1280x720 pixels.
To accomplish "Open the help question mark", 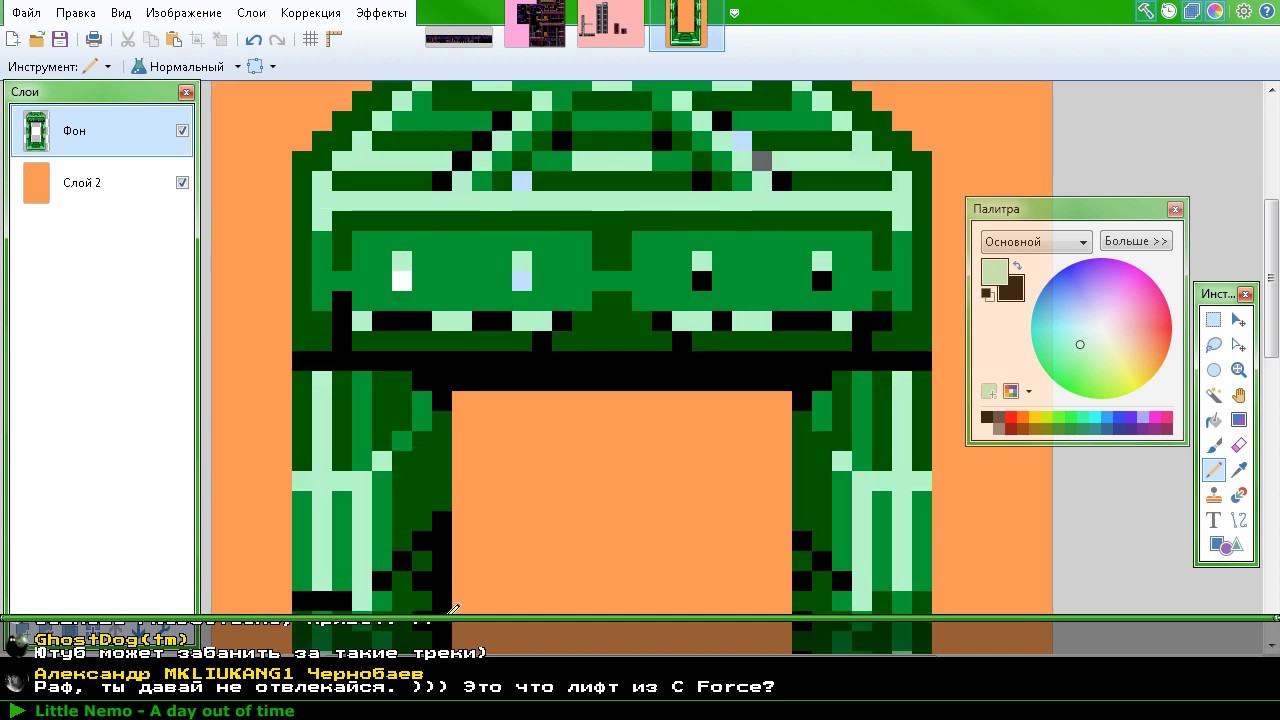I will point(1267,11).
